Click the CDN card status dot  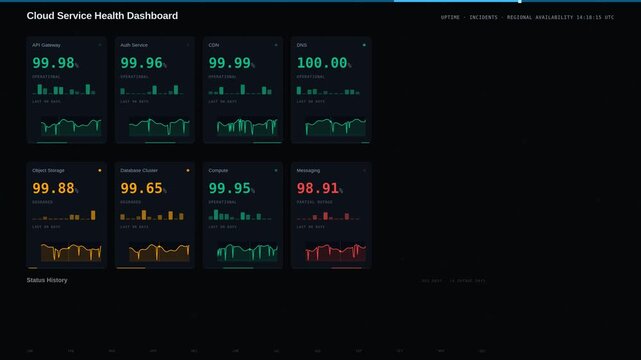pyautogui.click(x=276, y=45)
